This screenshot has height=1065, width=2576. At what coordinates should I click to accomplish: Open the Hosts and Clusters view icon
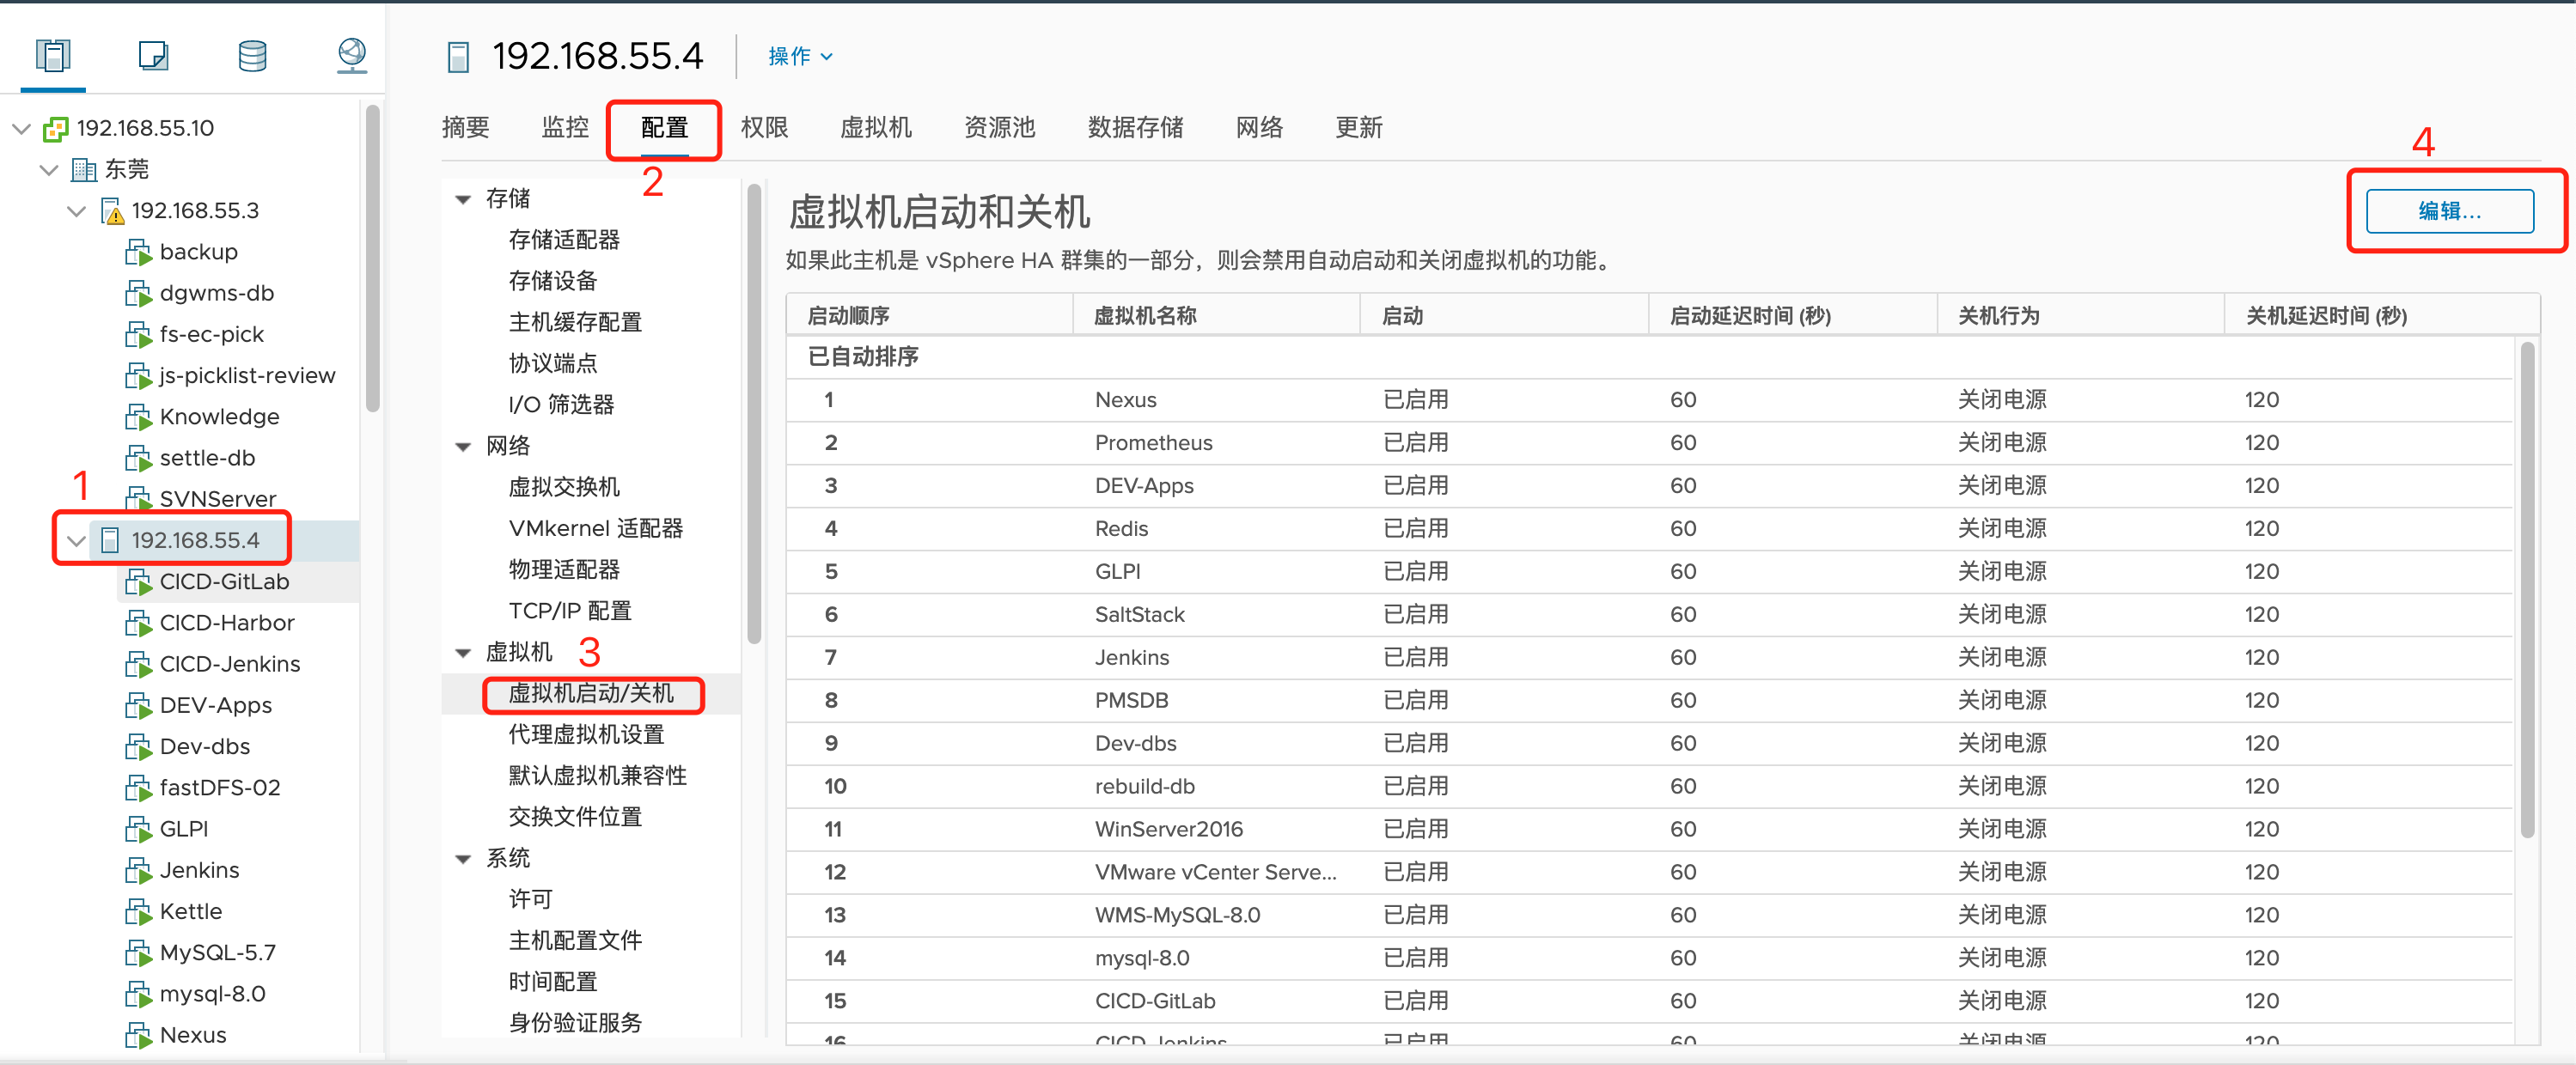pos(53,55)
